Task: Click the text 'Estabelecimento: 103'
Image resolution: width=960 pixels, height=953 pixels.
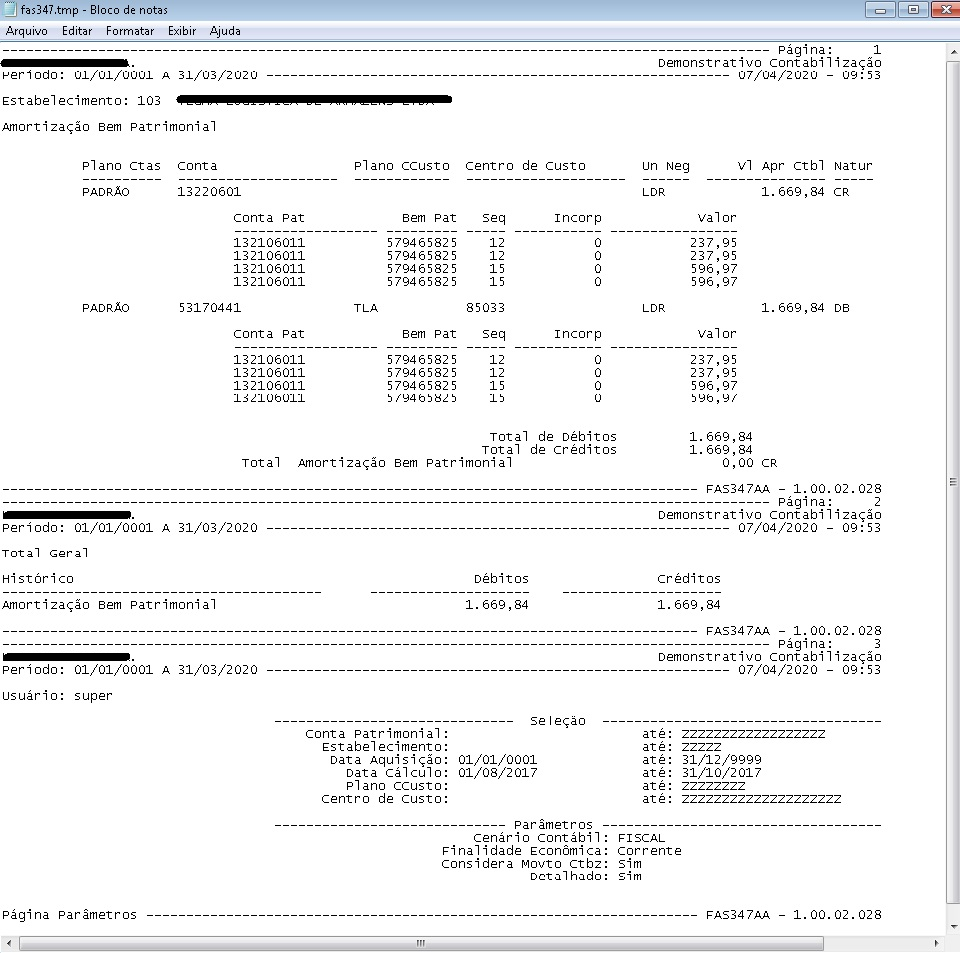Action: click(81, 101)
